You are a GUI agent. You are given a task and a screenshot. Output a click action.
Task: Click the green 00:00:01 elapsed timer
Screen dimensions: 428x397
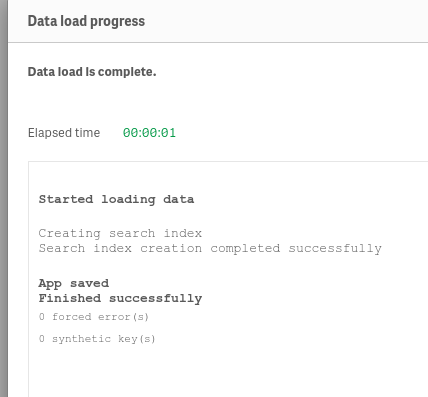pyautogui.click(x=149, y=133)
